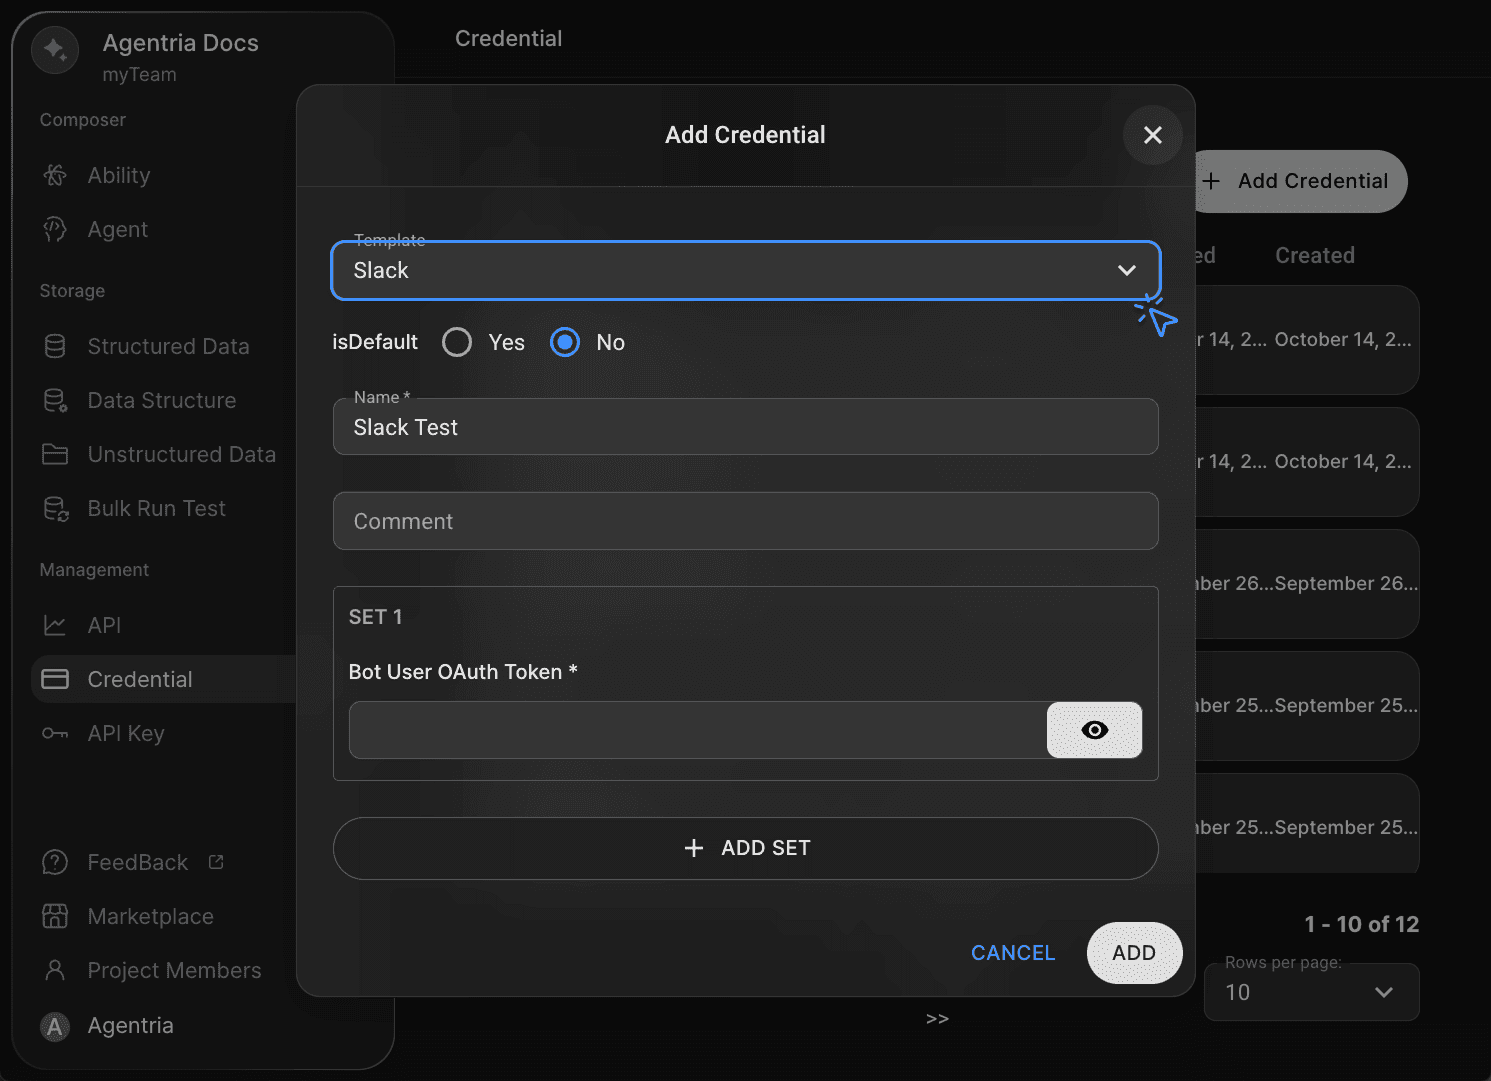The image size is (1491, 1081).
Task: Open API Key page
Action: click(x=126, y=733)
